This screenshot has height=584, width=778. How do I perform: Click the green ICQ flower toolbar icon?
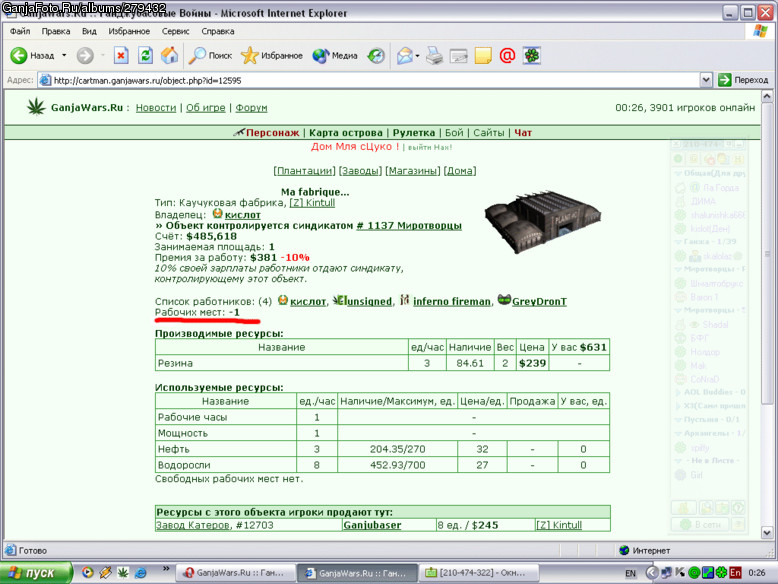pos(531,56)
